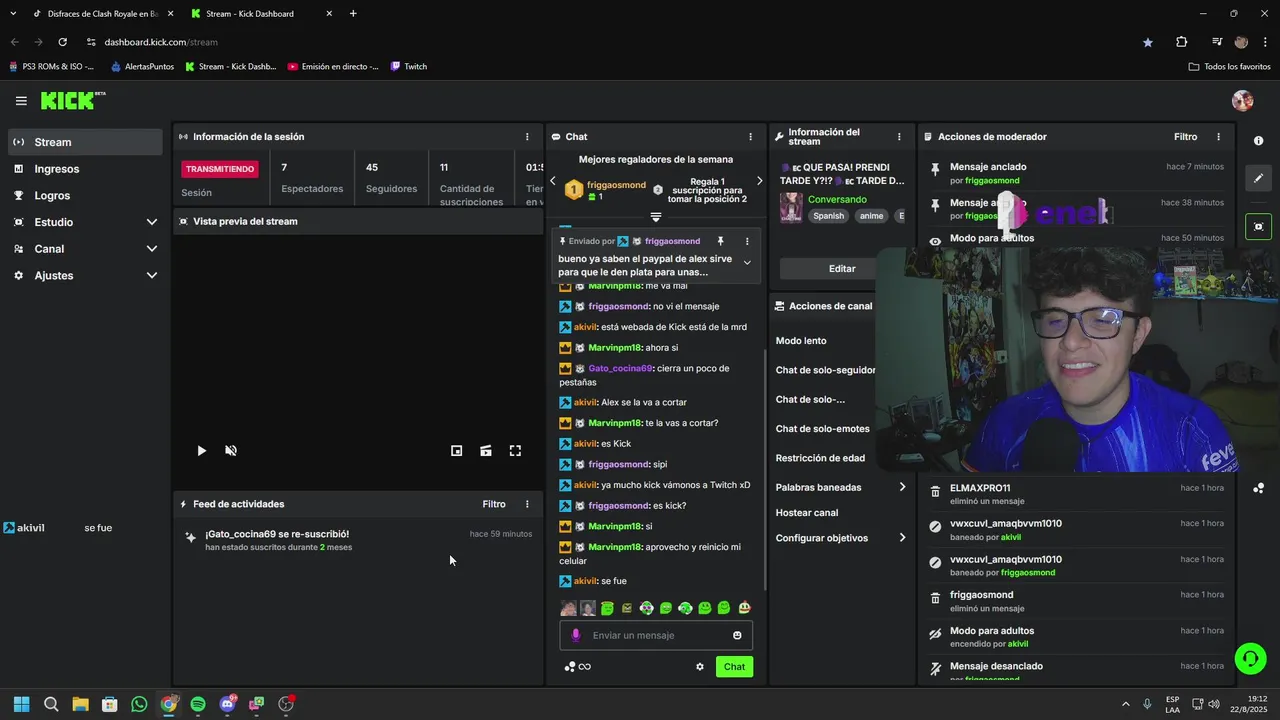1280x720 pixels.
Task: Open OBS Studio from the taskbar
Action: click(x=286, y=704)
